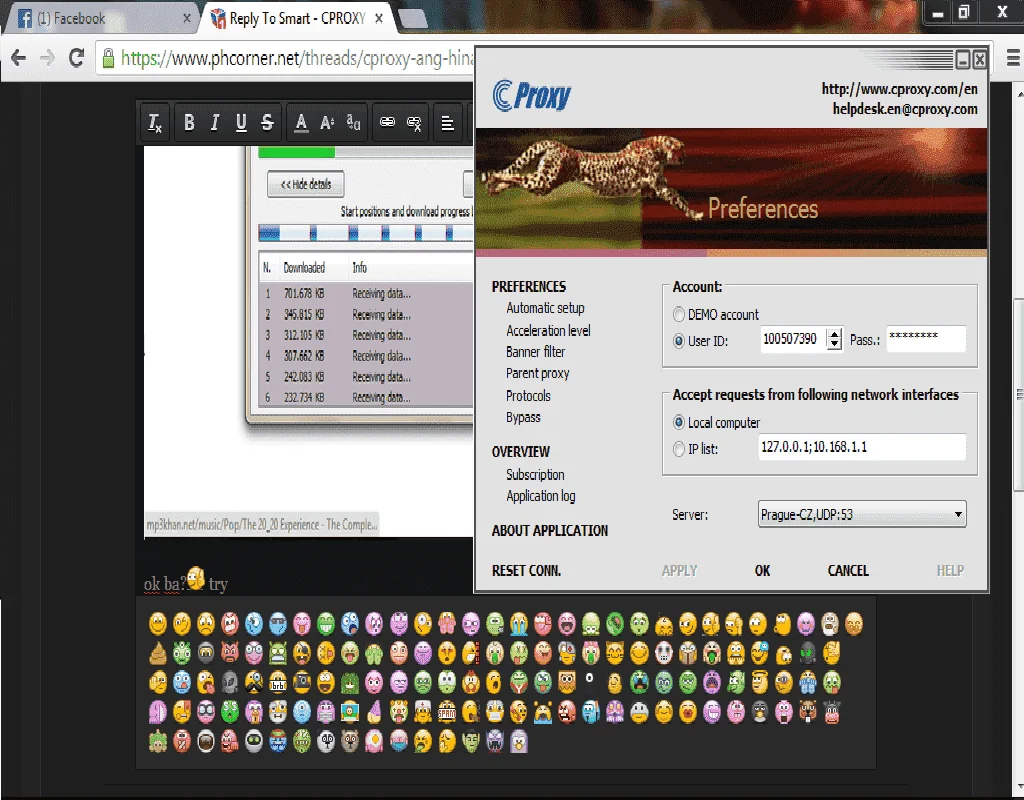Insert the brown poop smiley
This screenshot has height=800, width=1024.
coord(158,652)
